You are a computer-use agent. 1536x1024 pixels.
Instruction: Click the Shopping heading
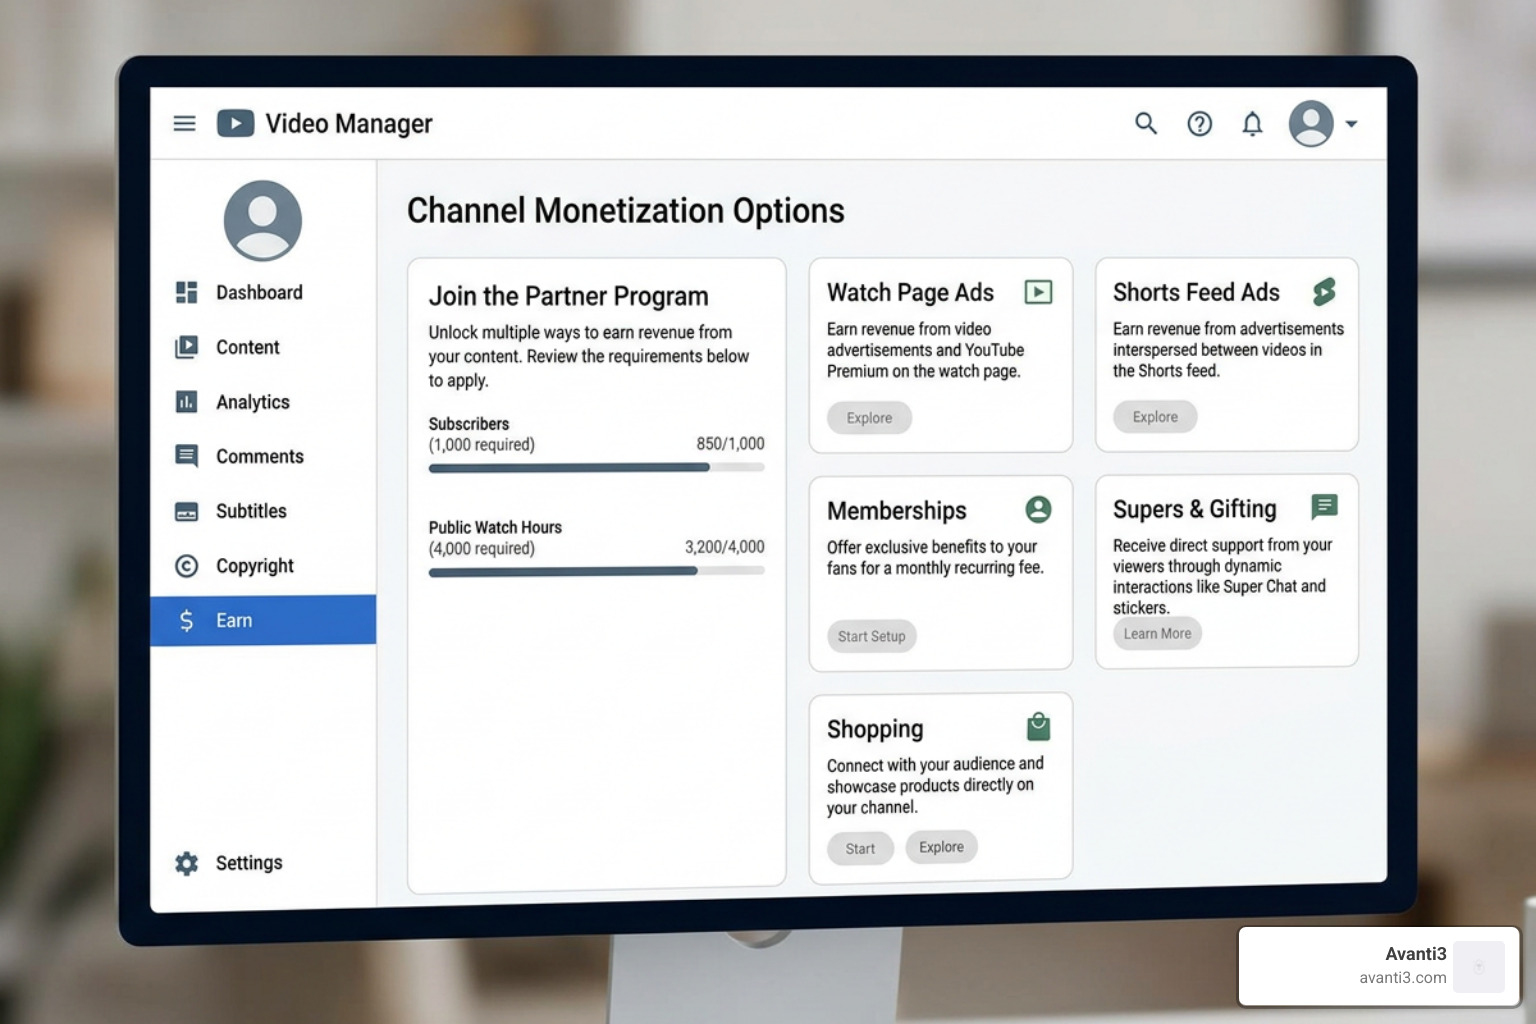[x=875, y=729]
